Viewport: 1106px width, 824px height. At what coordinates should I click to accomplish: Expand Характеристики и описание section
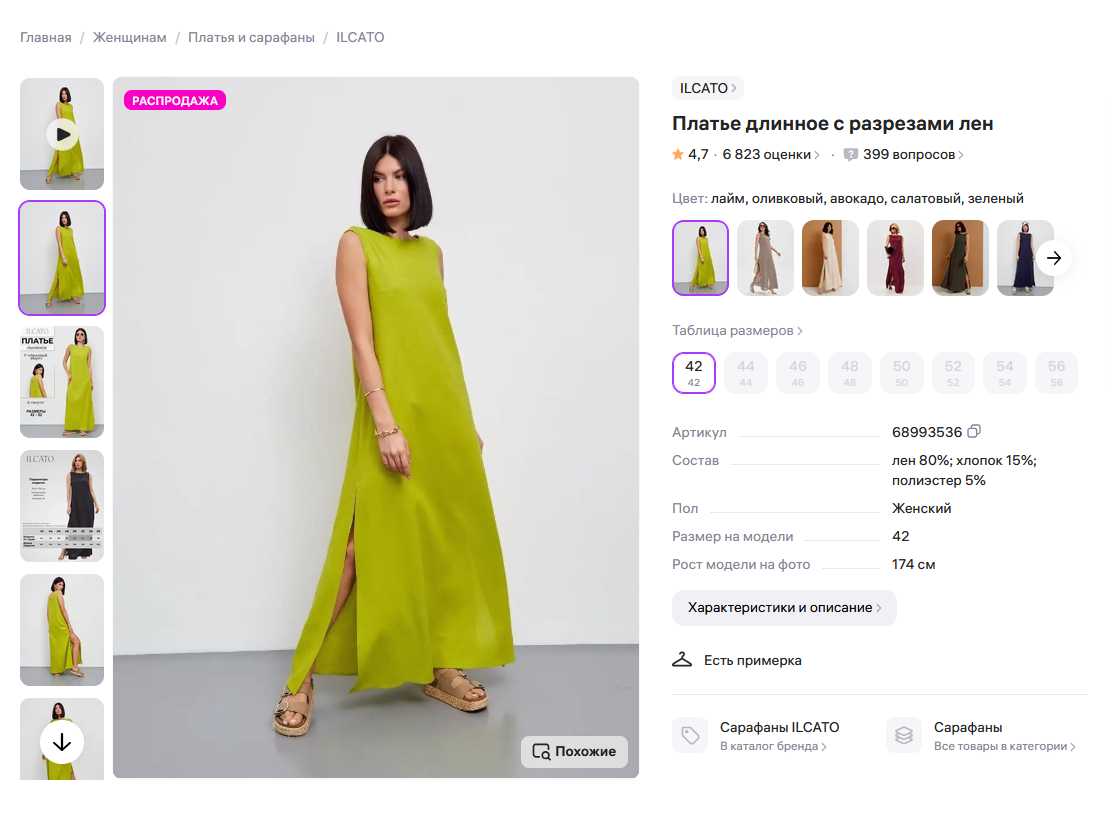coord(784,608)
